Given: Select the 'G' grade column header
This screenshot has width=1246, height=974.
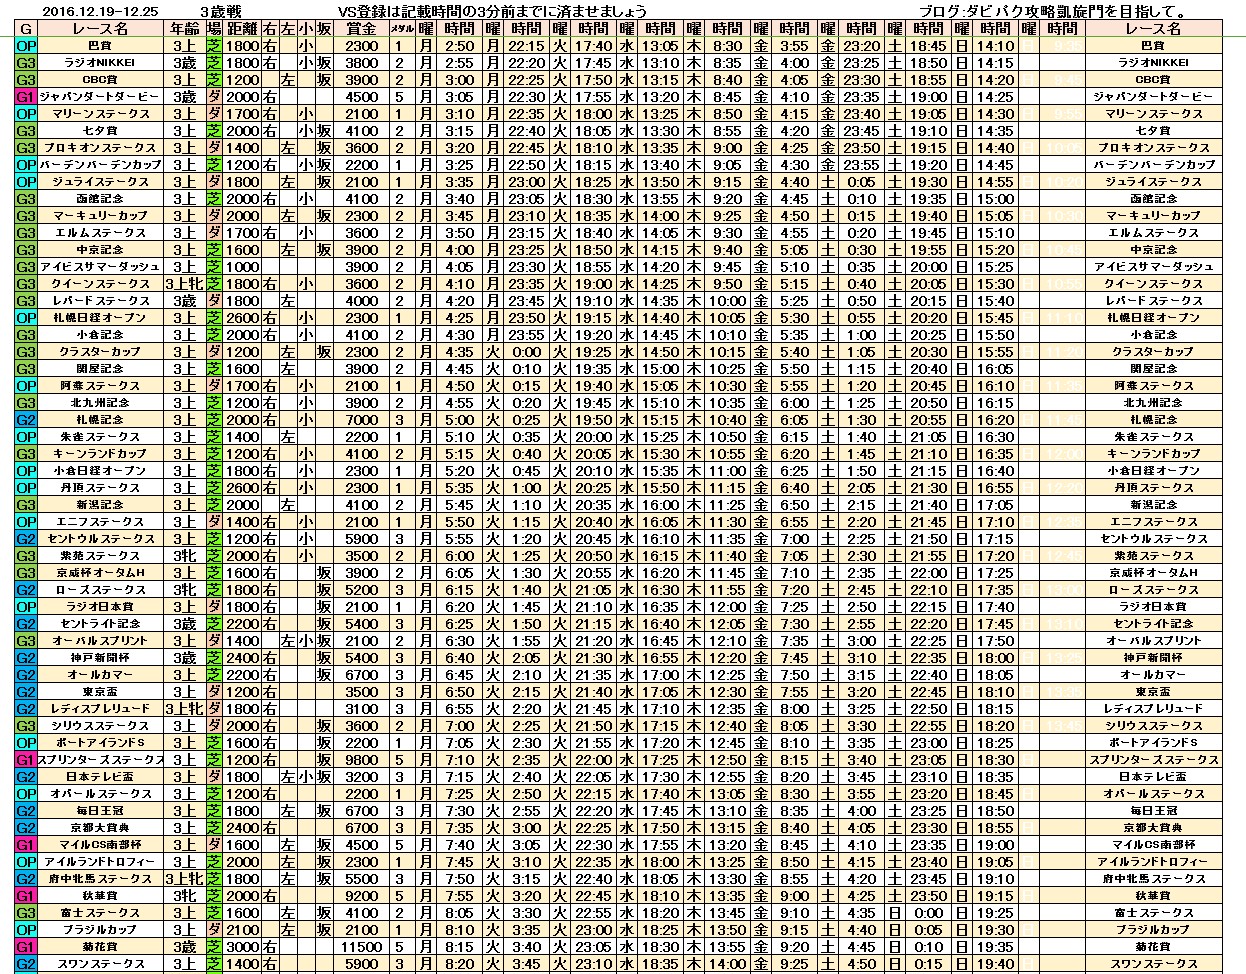Looking at the screenshot, I should 26,29.
